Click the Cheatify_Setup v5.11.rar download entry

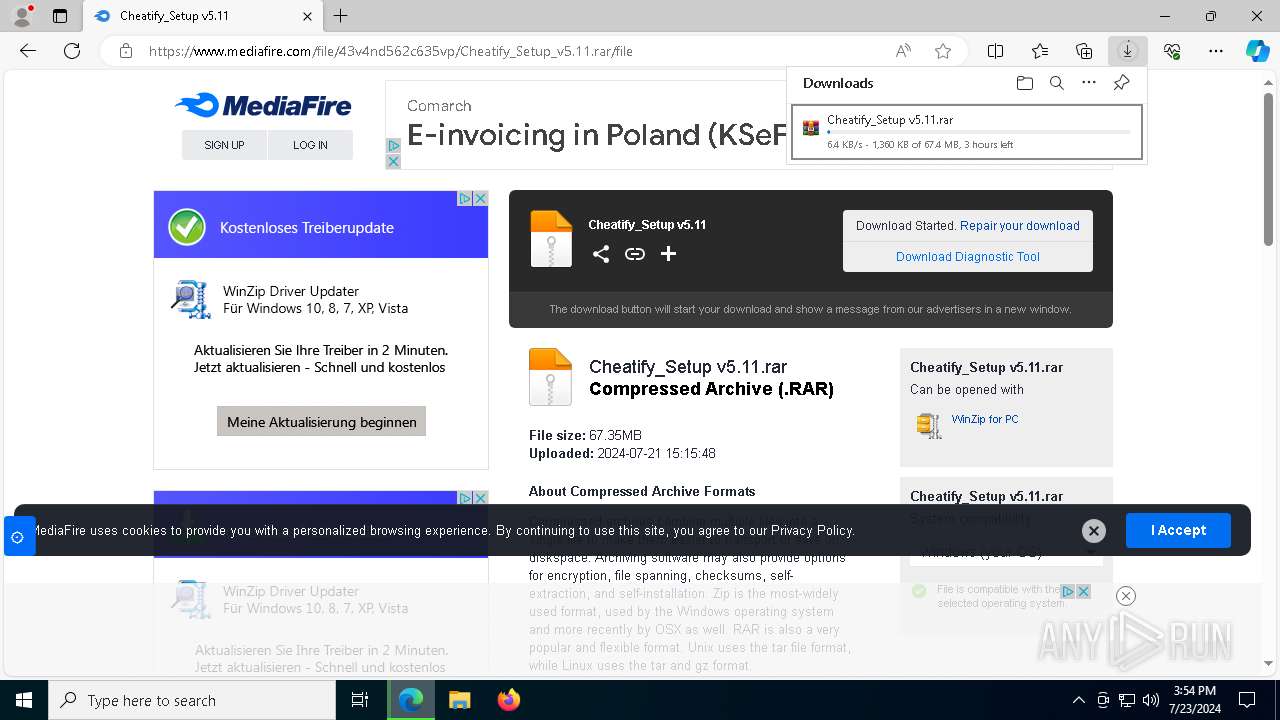(967, 132)
